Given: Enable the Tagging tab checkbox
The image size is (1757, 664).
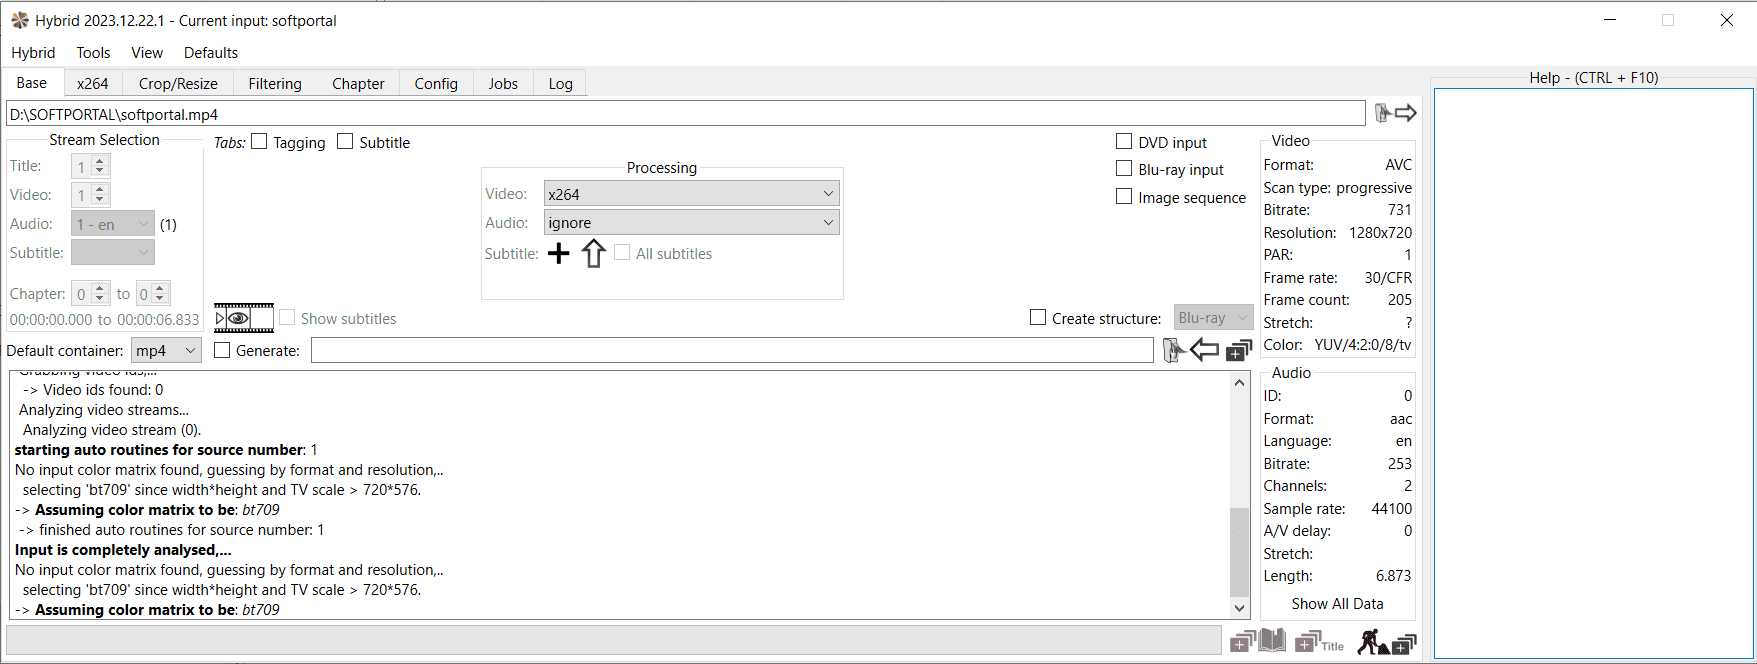Looking at the screenshot, I should pos(260,142).
